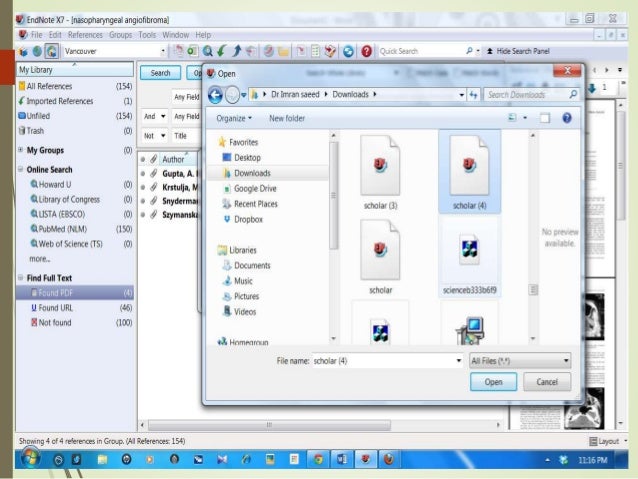Image resolution: width=638 pixels, height=479 pixels.
Task: Click the Search button in search panel
Action: coord(160,73)
